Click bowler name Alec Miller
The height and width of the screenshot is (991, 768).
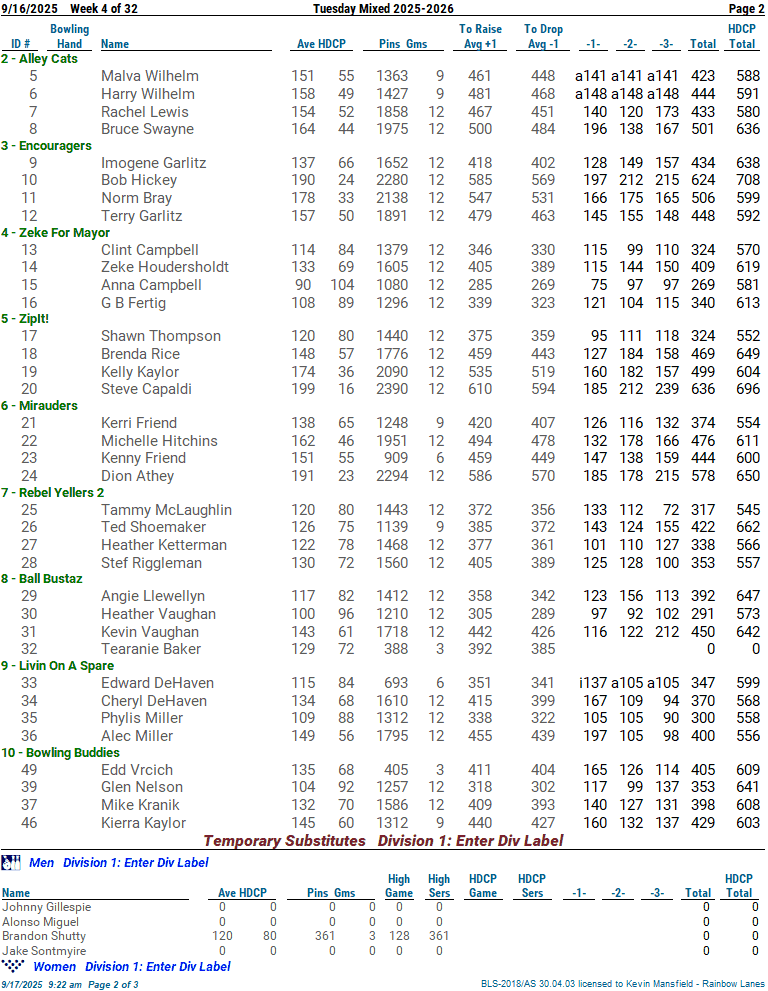(x=137, y=736)
